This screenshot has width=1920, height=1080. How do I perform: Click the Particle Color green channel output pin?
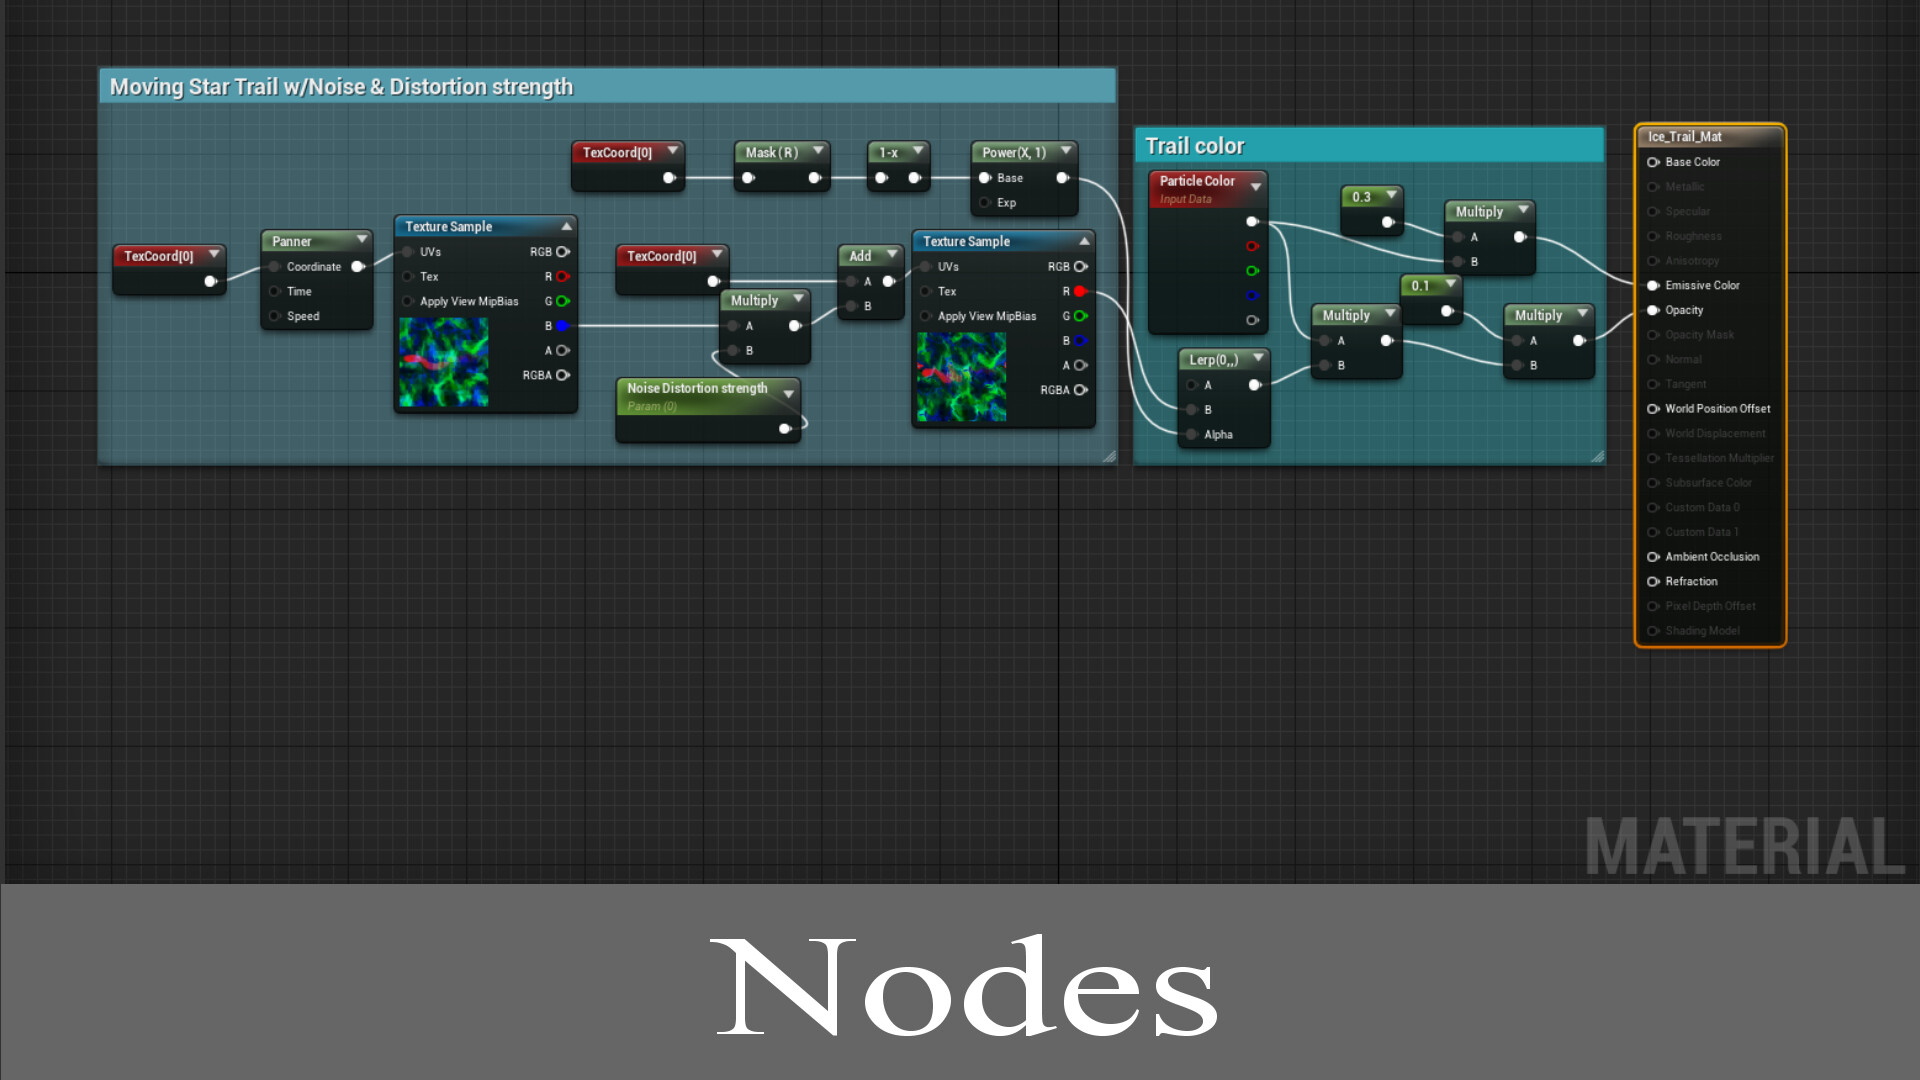[1252, 271]
